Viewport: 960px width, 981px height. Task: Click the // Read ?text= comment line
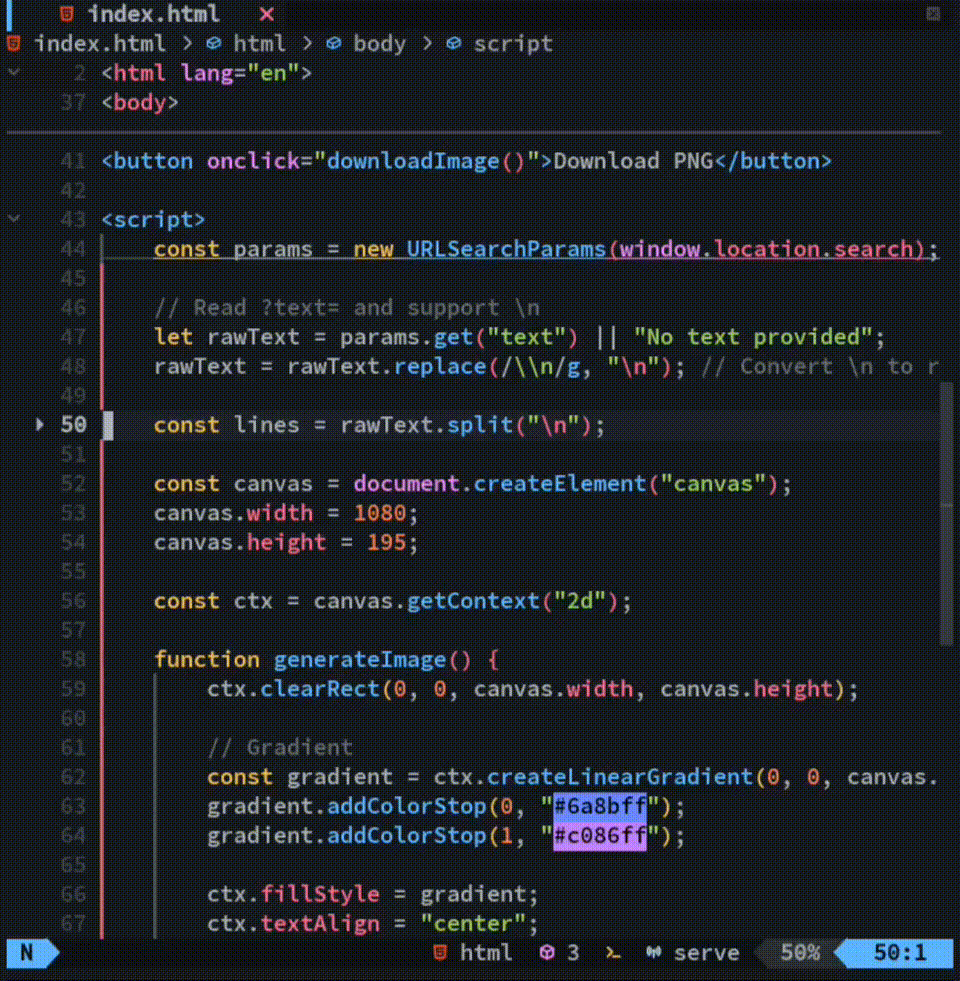347,308
